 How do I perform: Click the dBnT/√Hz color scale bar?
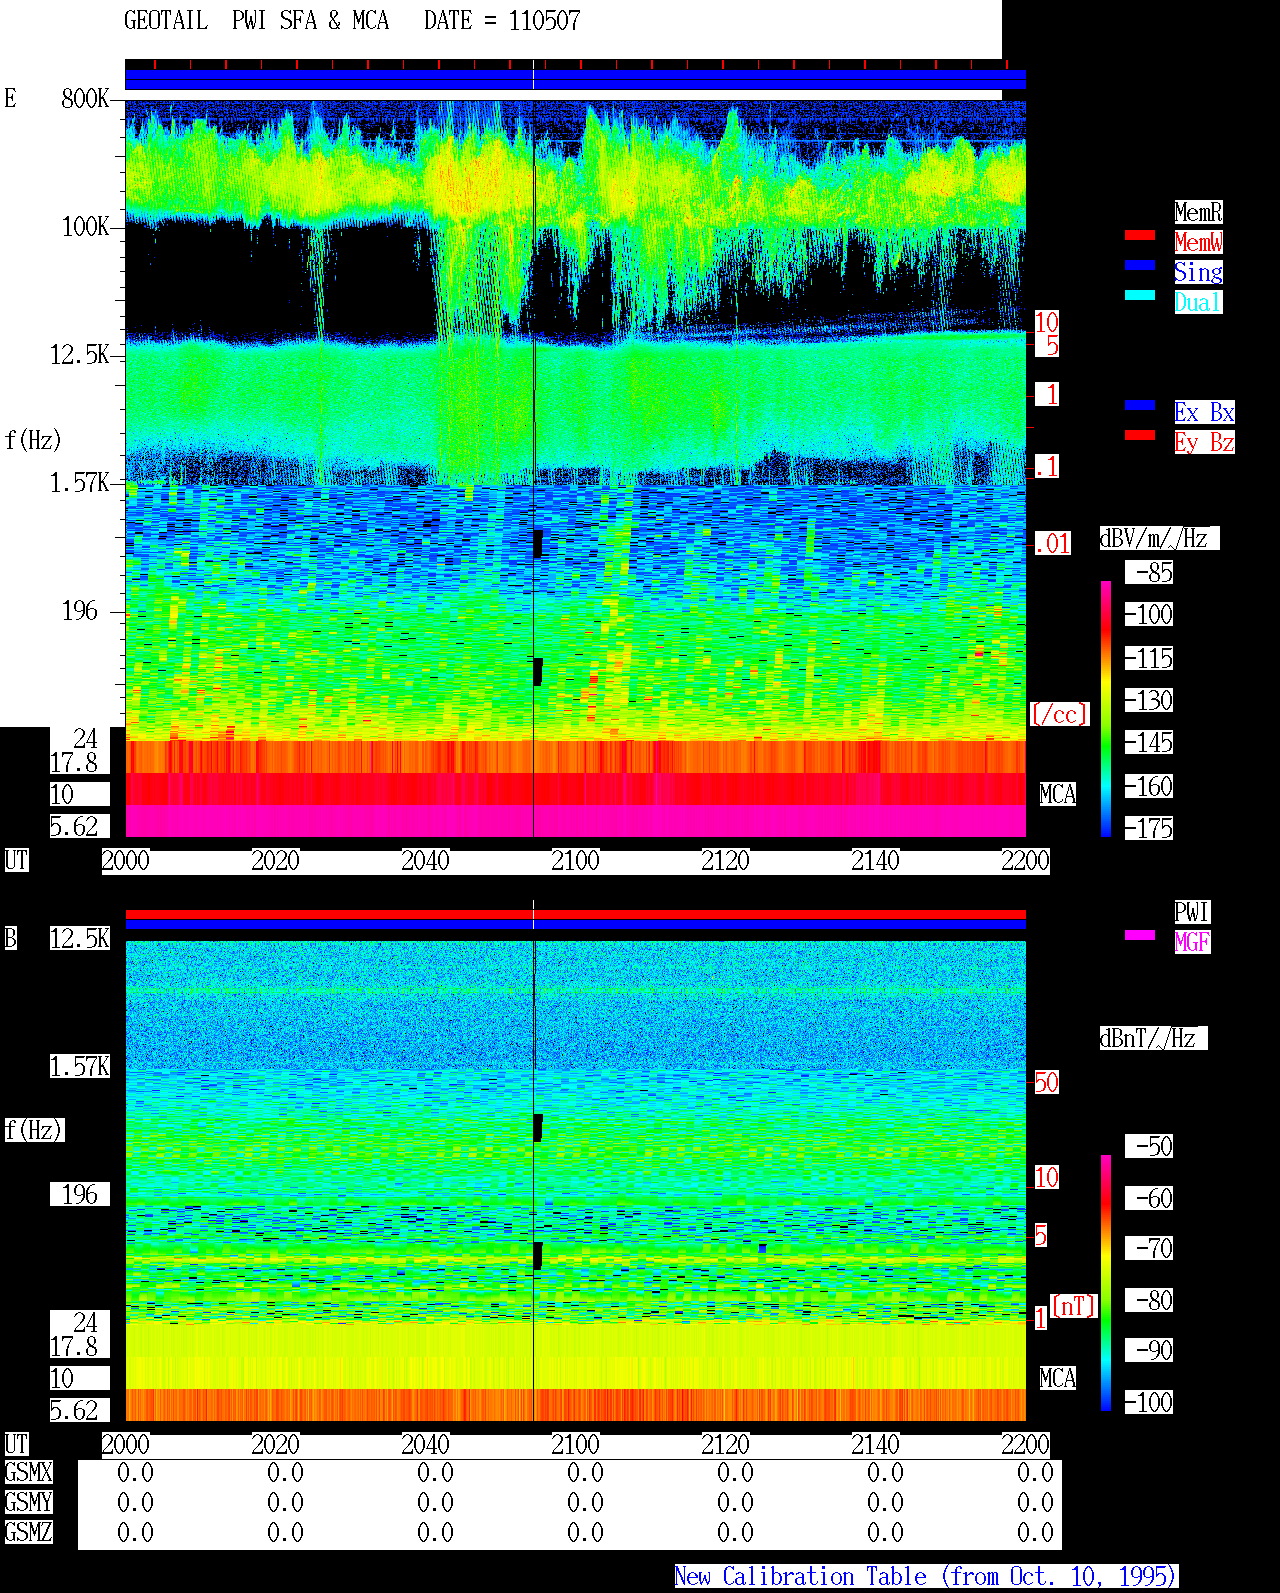1106,1283
